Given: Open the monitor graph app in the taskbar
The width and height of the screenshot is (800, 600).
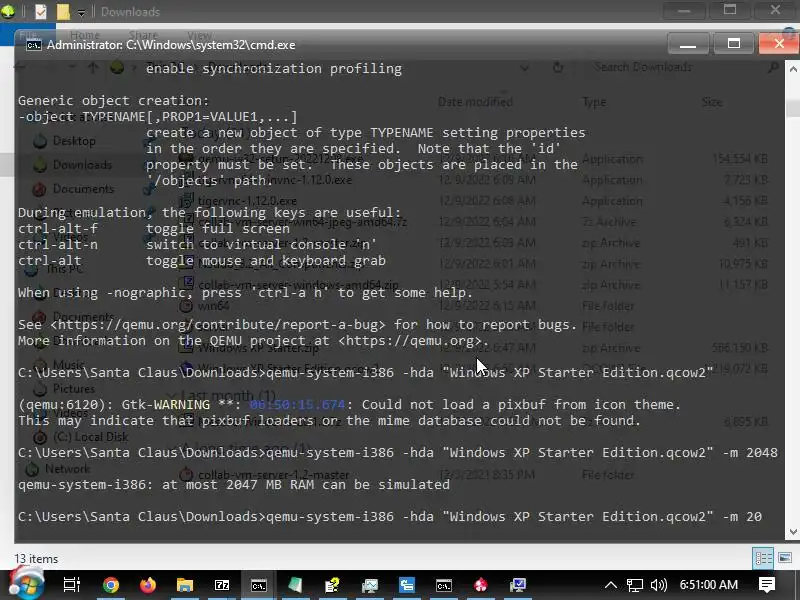Looking at the screenshot, I should coord(369,585).
